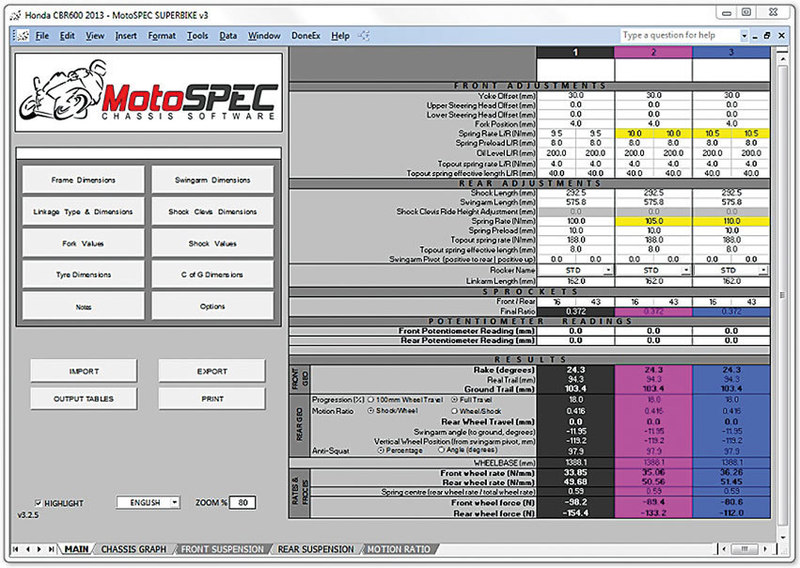Screen dimensions: 800x568
Task: Click setup 1 Yoke Offset value 30.0
Action: tap(576, 95)
